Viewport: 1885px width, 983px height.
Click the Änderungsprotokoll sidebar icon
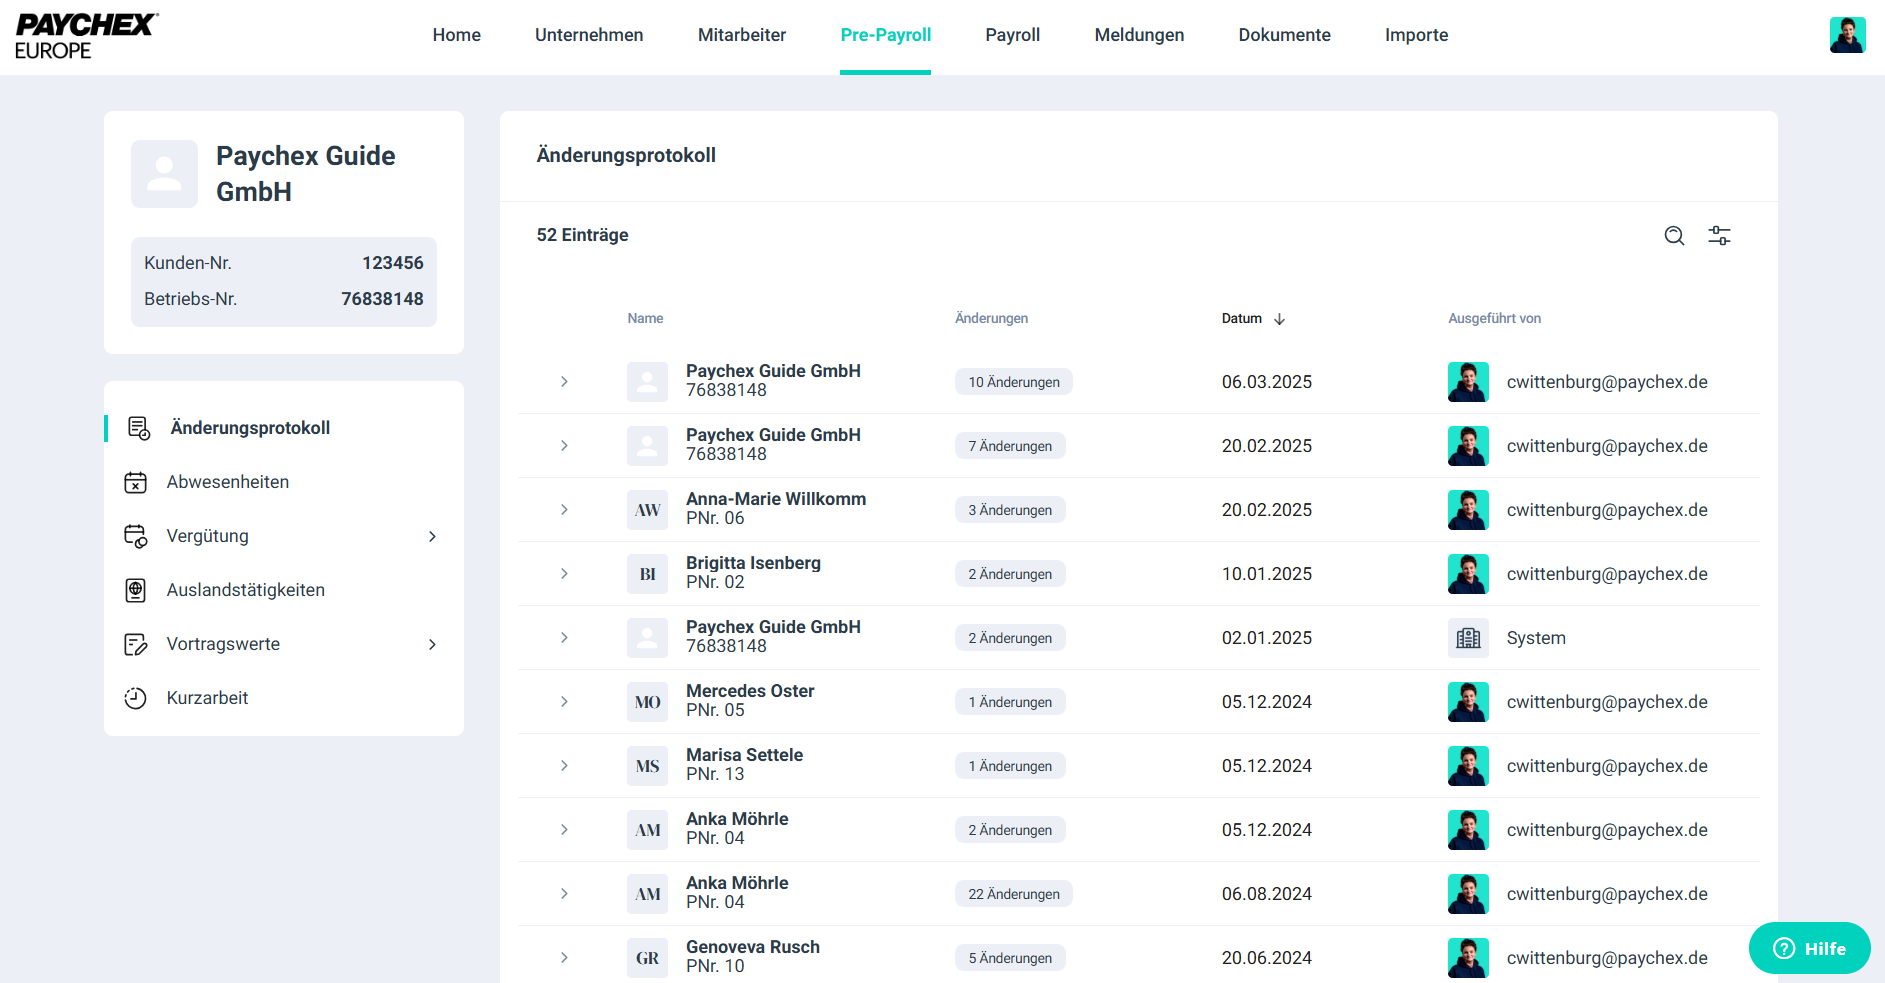pos(138,428)
